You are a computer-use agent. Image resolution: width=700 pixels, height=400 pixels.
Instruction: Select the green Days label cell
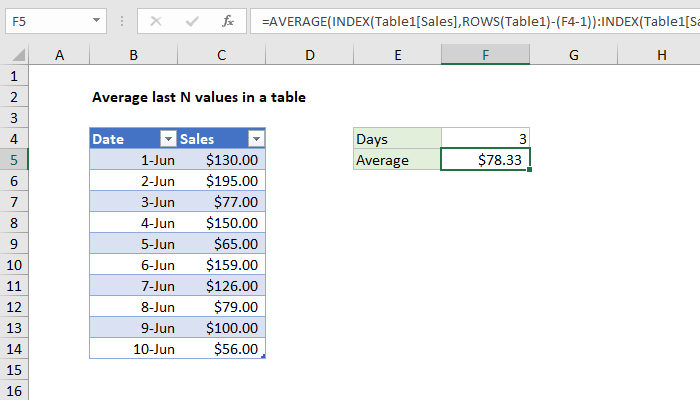[x=397, y=139]
